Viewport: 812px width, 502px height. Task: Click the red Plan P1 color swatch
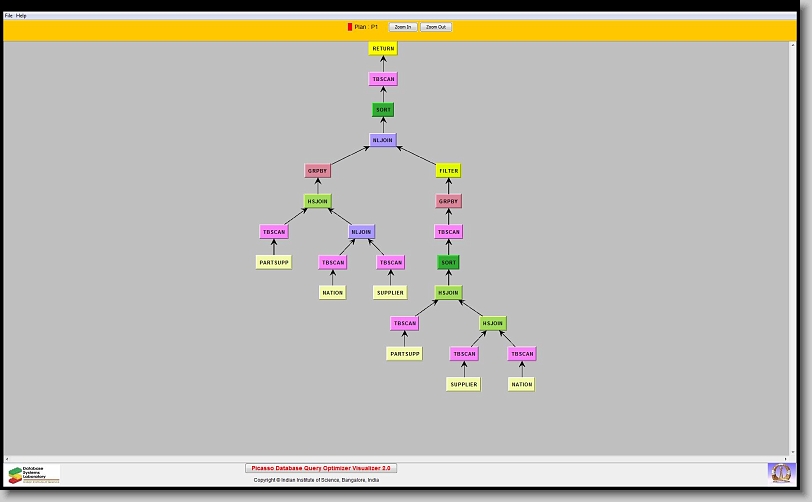click(350, 27)
